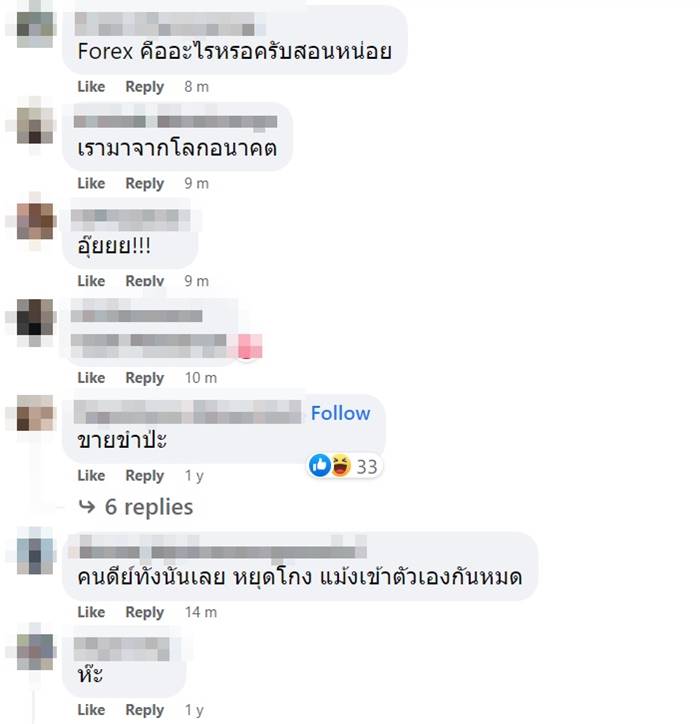Image resolution: width=700 pixels, height=724 pixels.
Task: Like the อุ๊ยยย!!! comment
Action: [x=91, y=281]
